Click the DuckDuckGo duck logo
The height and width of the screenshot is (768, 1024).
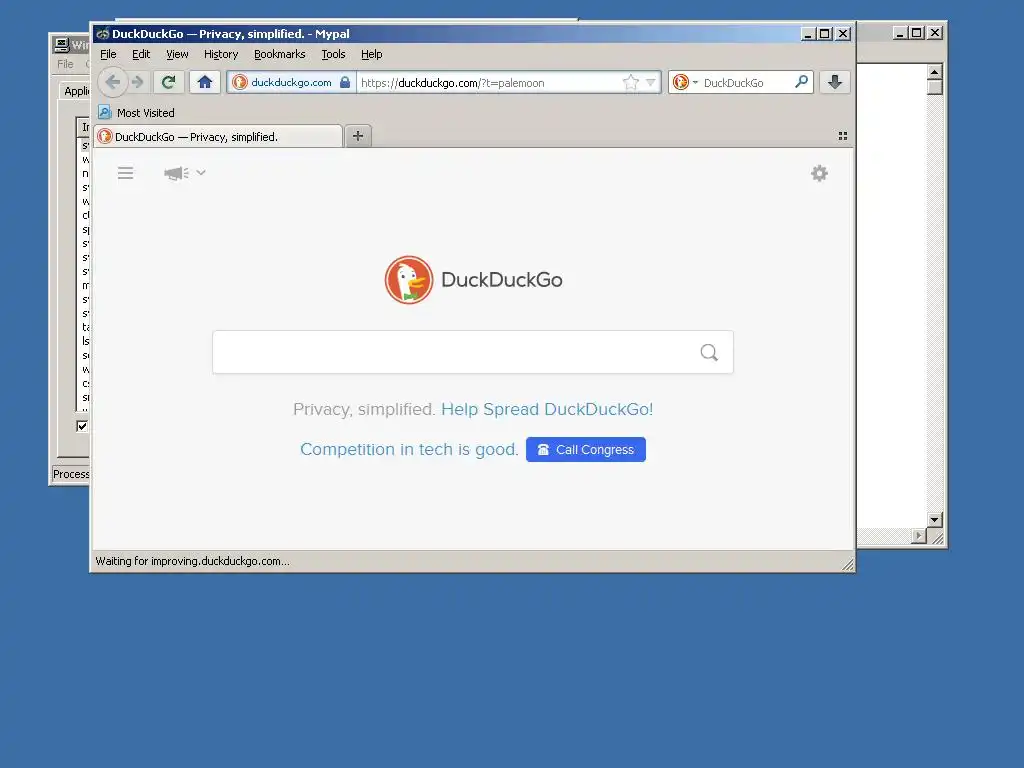tap(409, 280)
